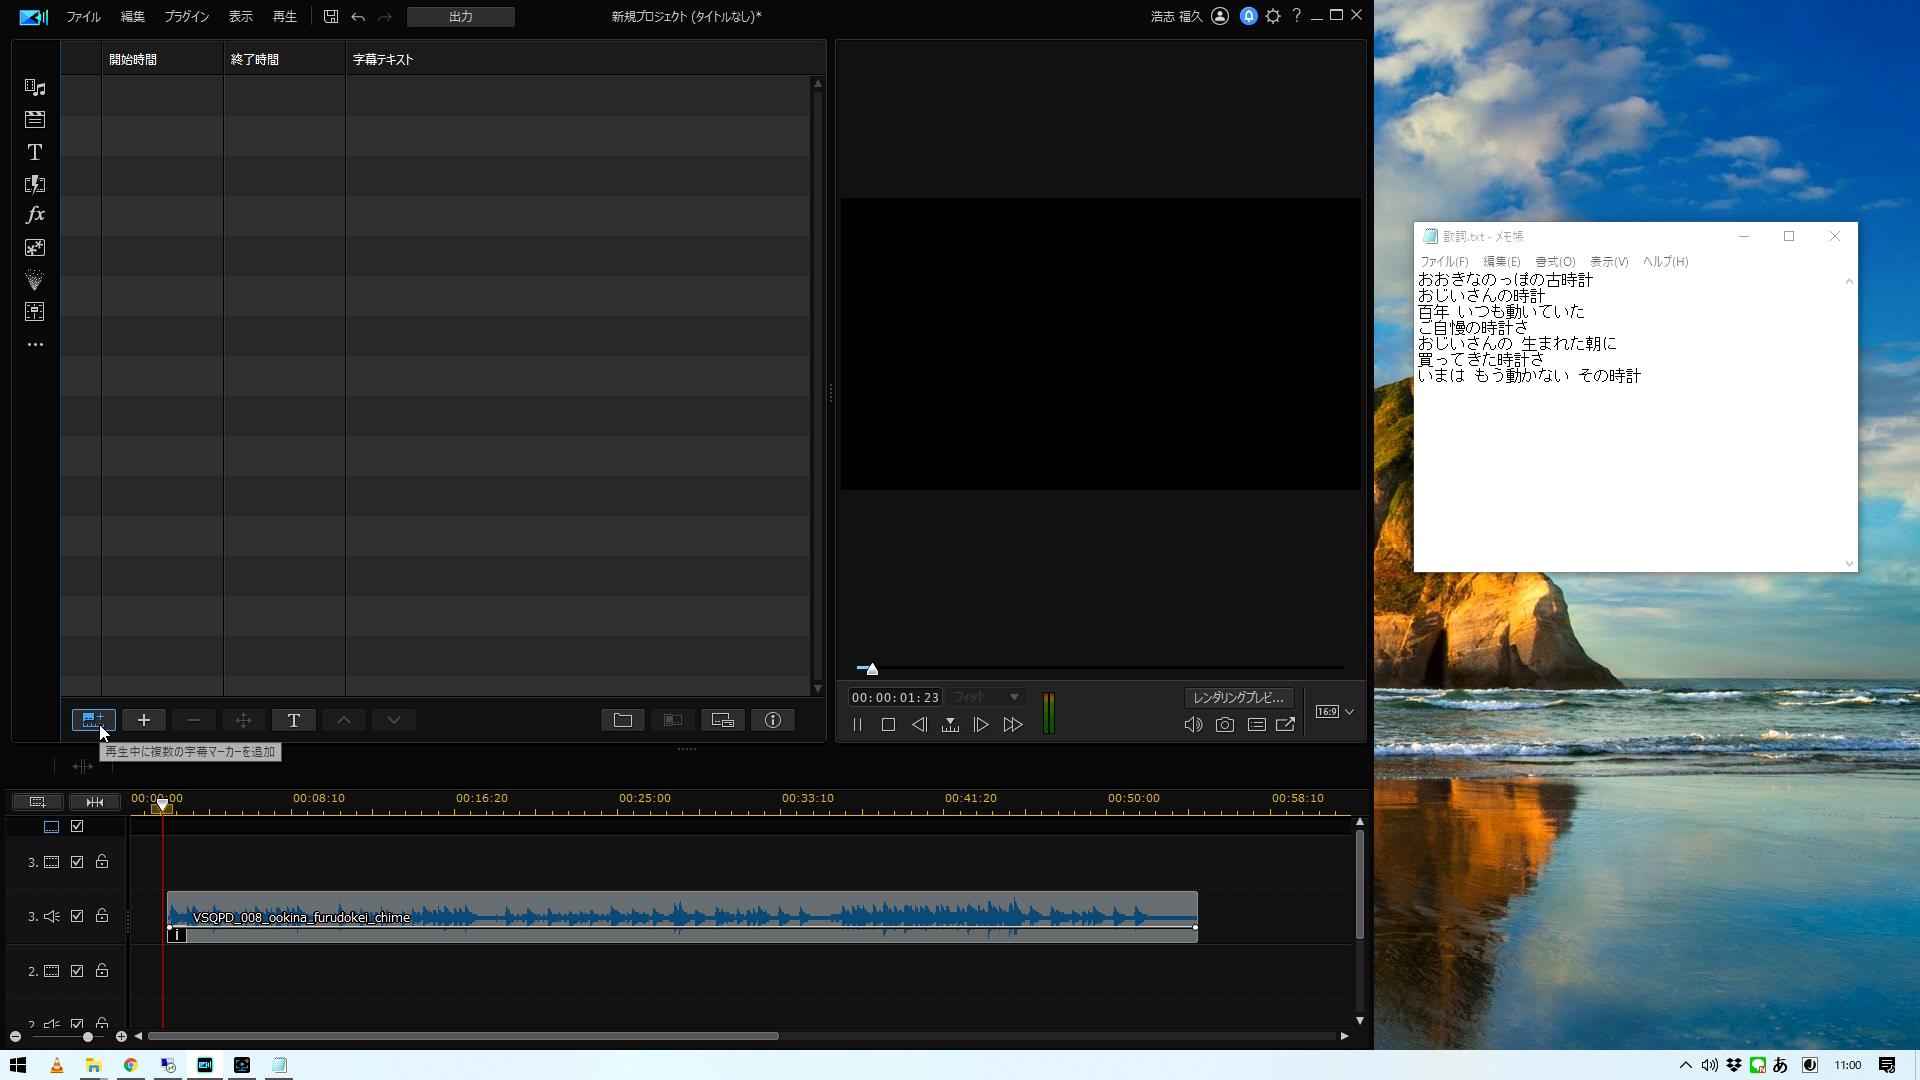Open the Effects Room fx icon
1920x1080 pixels.
click(x=35, y=215)
